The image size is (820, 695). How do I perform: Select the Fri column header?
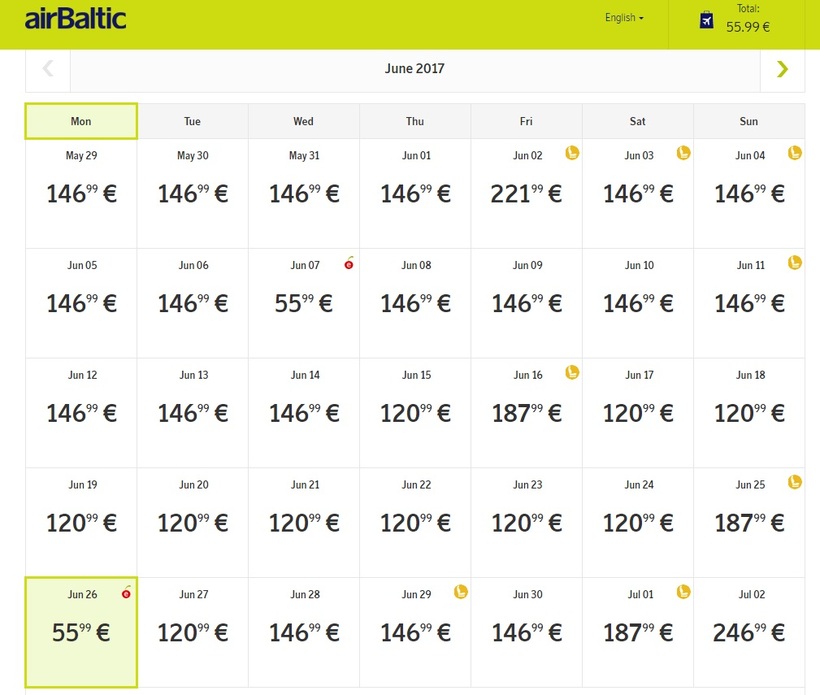point(527,121)
